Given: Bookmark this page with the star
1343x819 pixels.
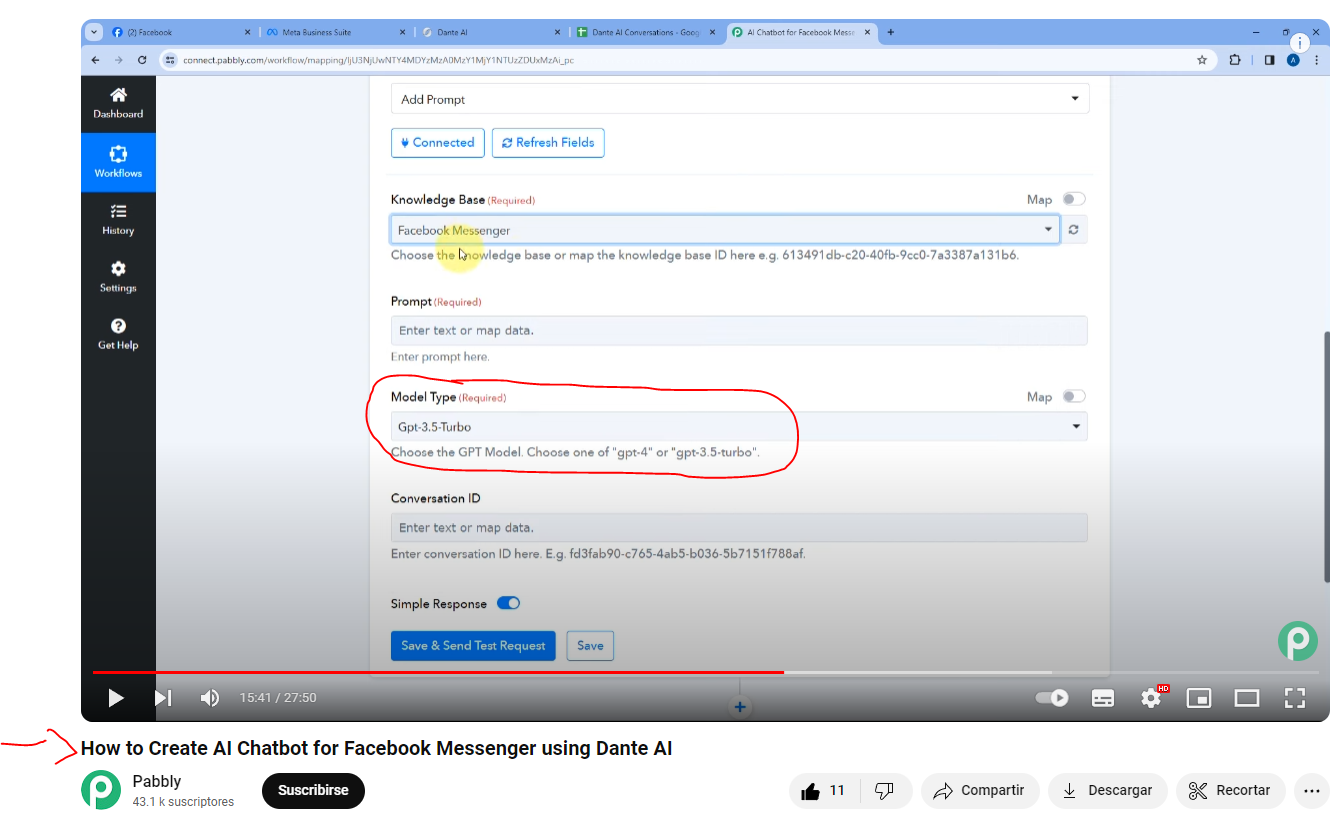Looking at the screenshot, I should click(x=1202, y=60).
